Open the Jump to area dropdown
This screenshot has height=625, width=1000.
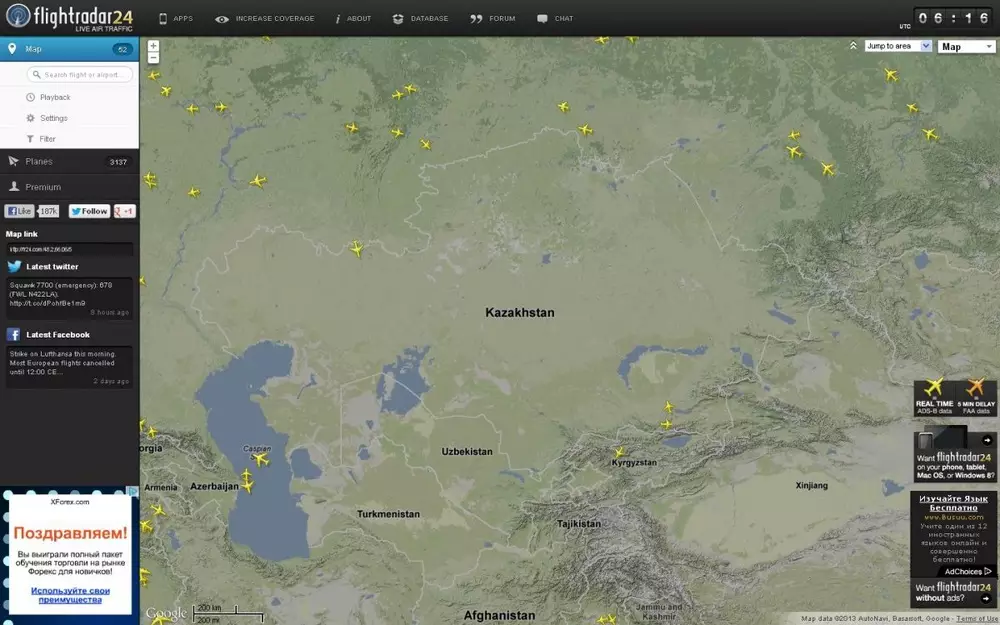pyautogui.click(x=897, y=46)
